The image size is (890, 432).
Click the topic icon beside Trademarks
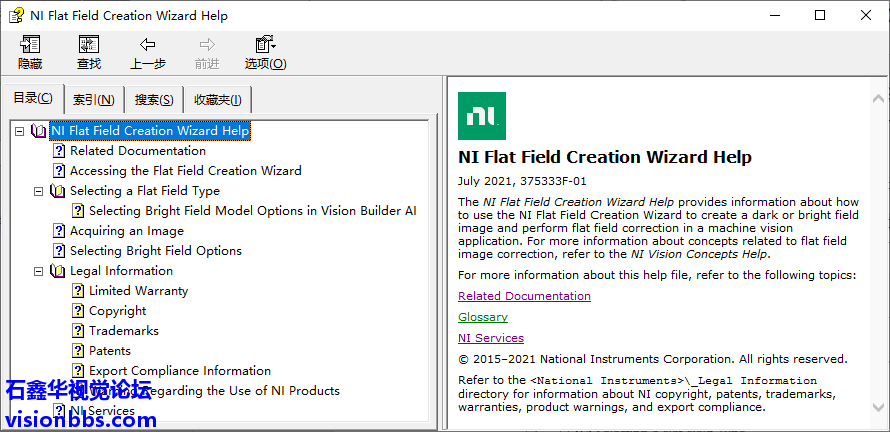78,331
